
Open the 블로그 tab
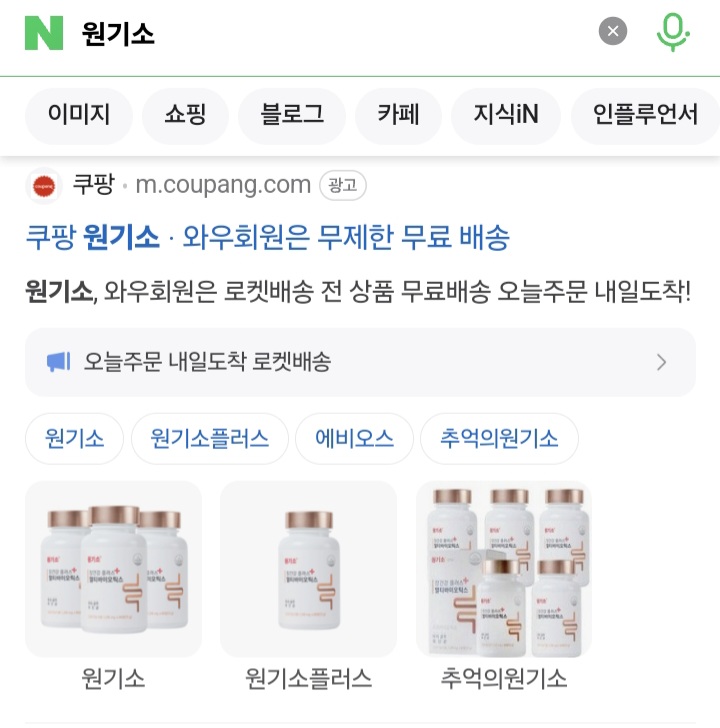292,114
